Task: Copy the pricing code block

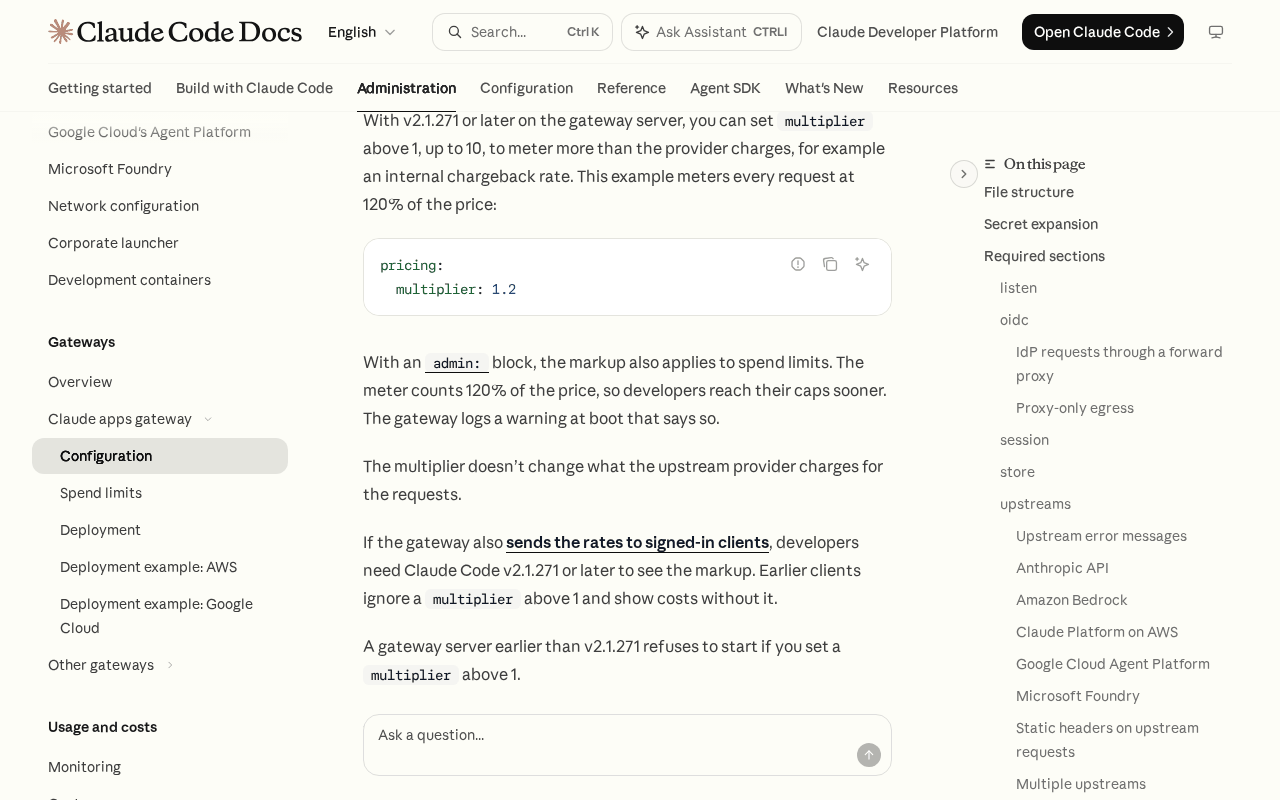Action: [x=830, y=264]
